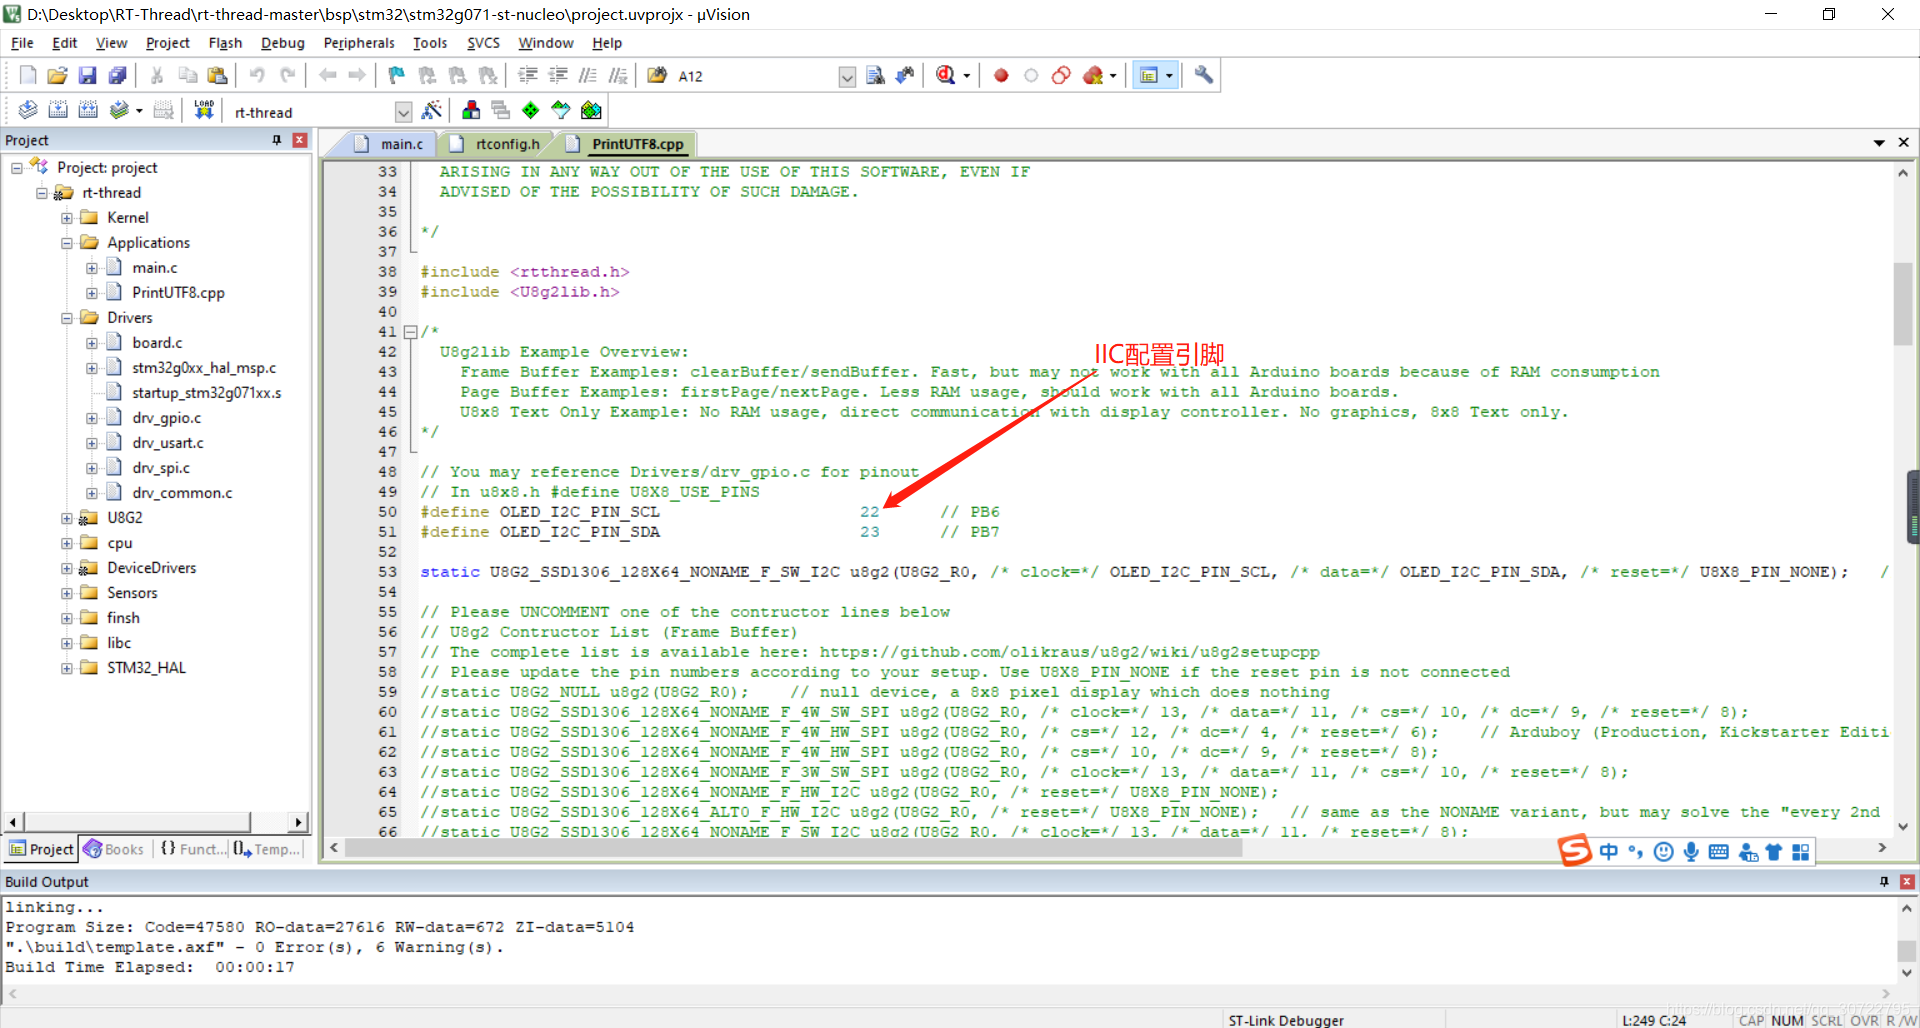Open the A12 find text dropdown
Viewport: 1920px width, 1028px height.
[847, 76]
